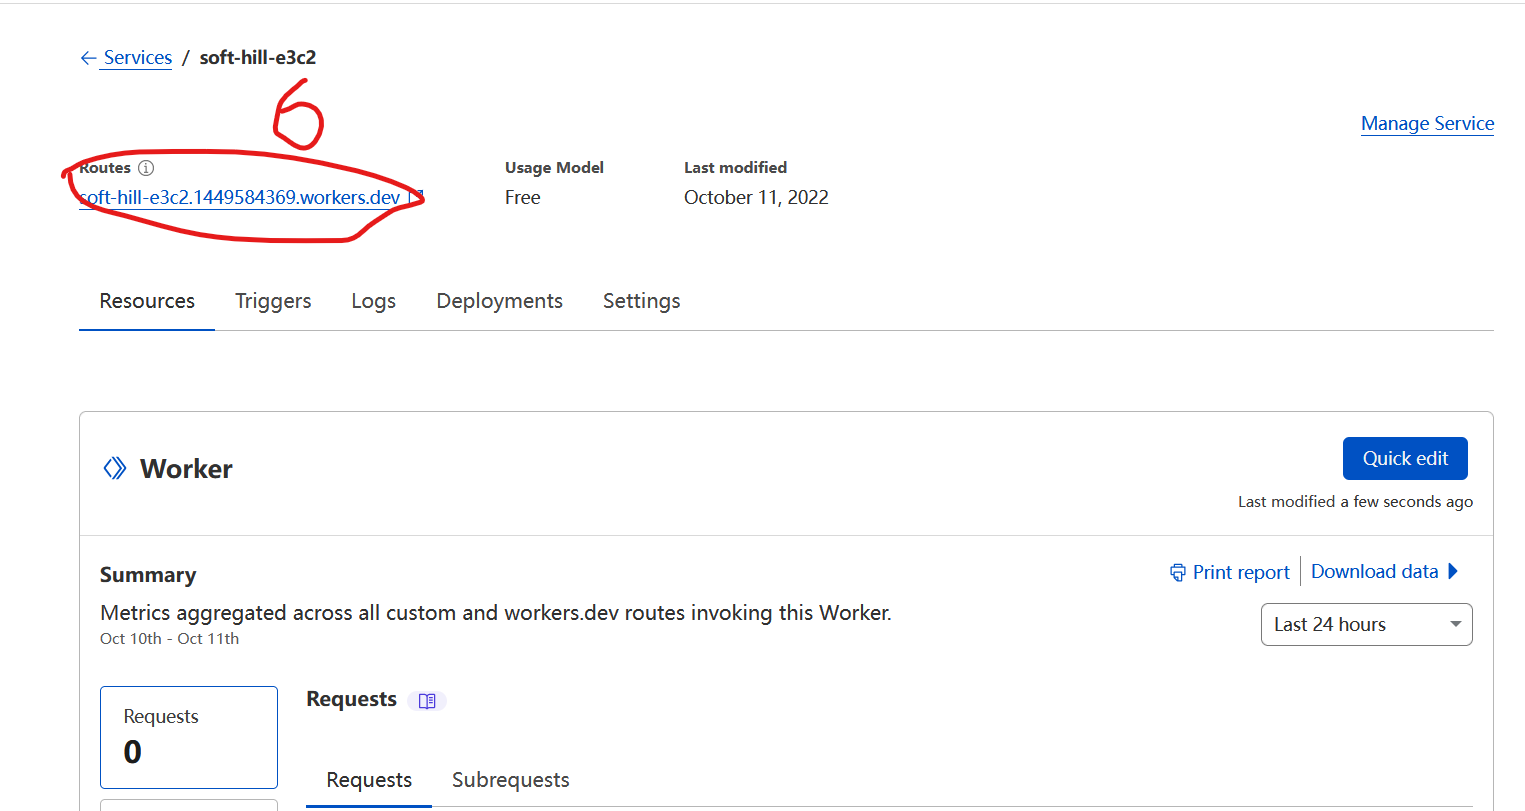Open the Triggers tab
This screenshot has width=1525, height=811.
click(273, 301)
